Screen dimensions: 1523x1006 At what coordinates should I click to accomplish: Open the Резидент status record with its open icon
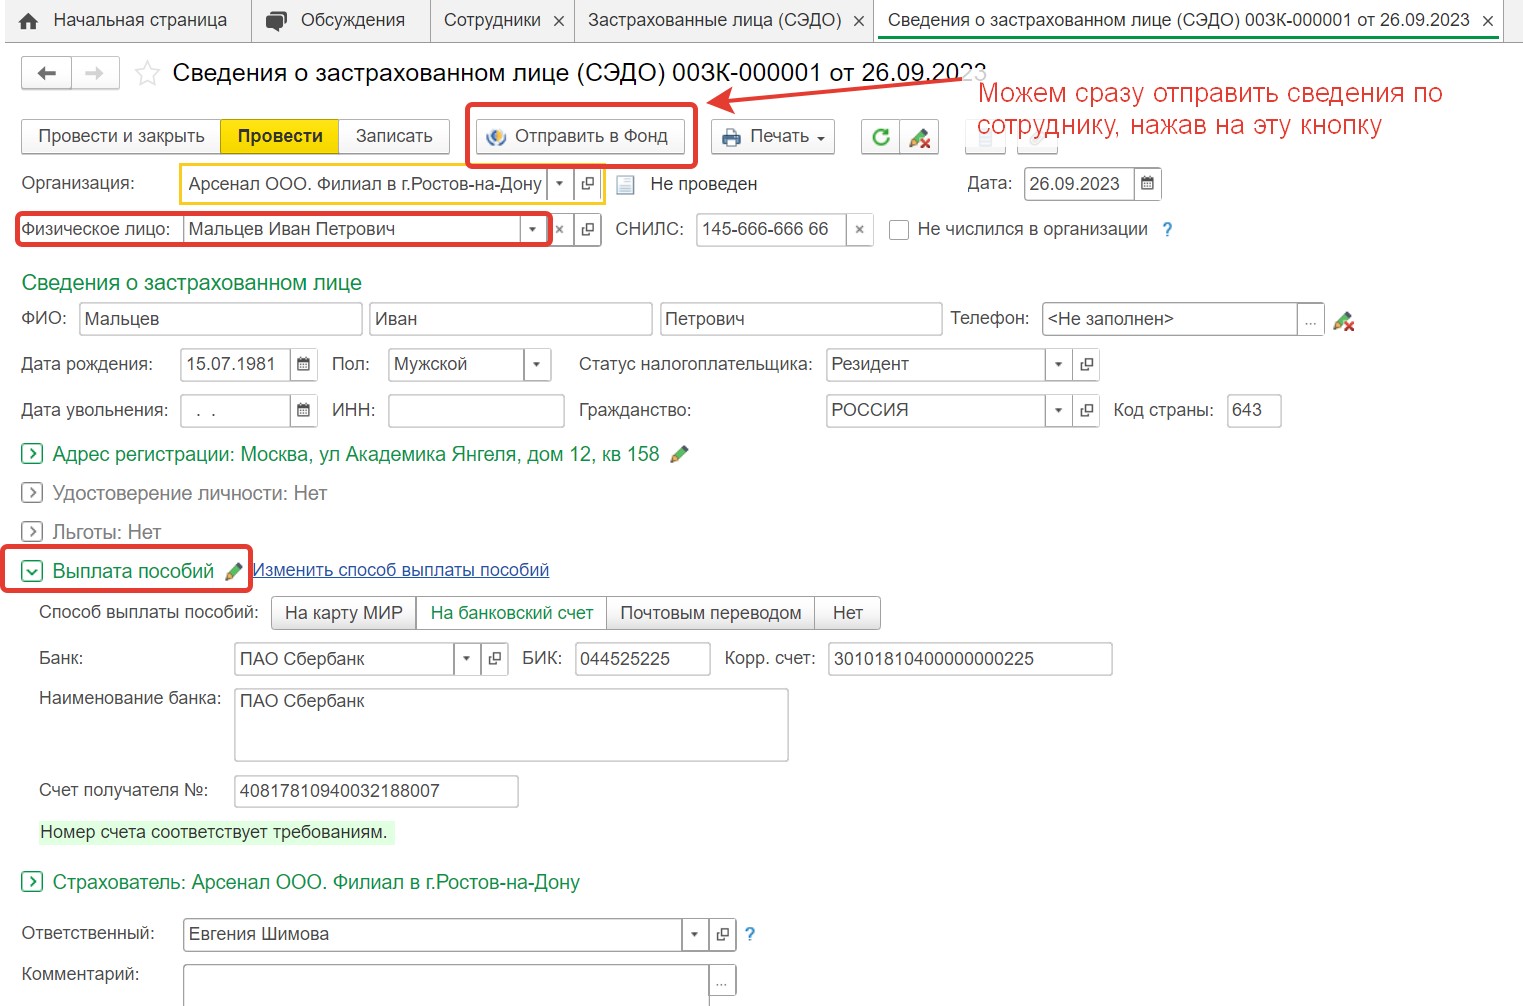click(x=1086, y=364)
